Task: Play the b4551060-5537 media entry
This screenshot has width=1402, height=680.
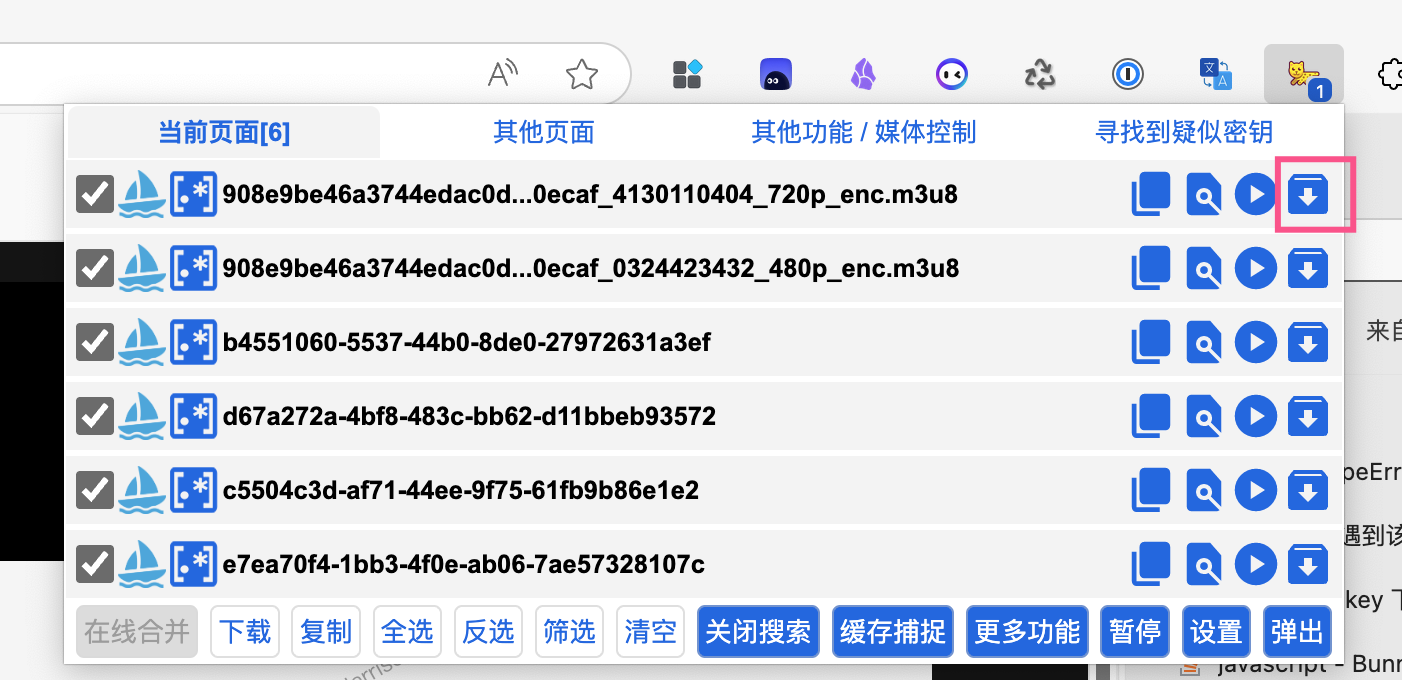Action: click(1255, 342)
